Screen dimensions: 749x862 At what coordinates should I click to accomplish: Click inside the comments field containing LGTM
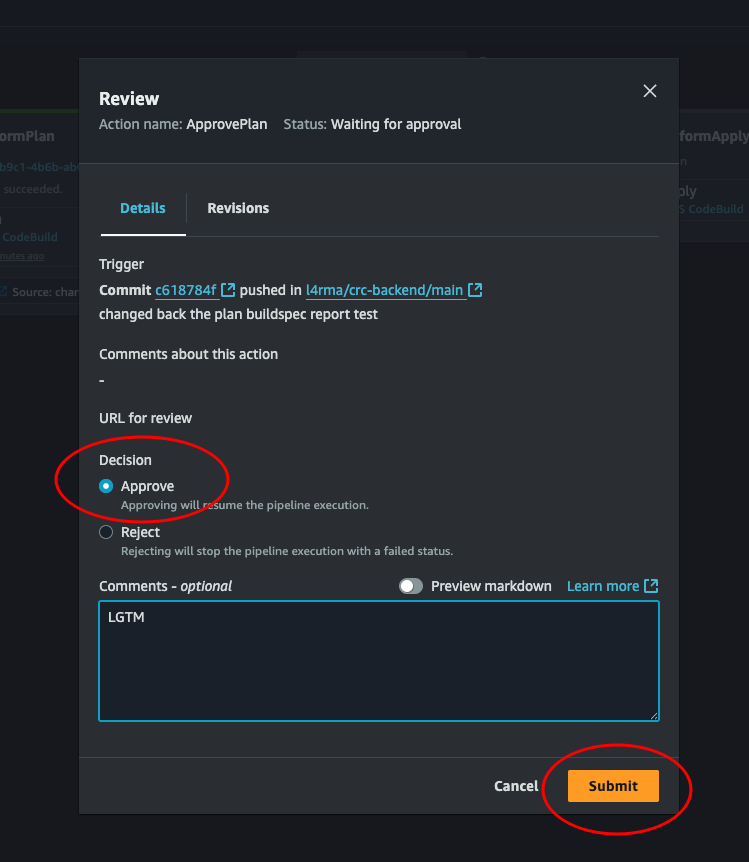pyautogui.click(x=379, y=660)
